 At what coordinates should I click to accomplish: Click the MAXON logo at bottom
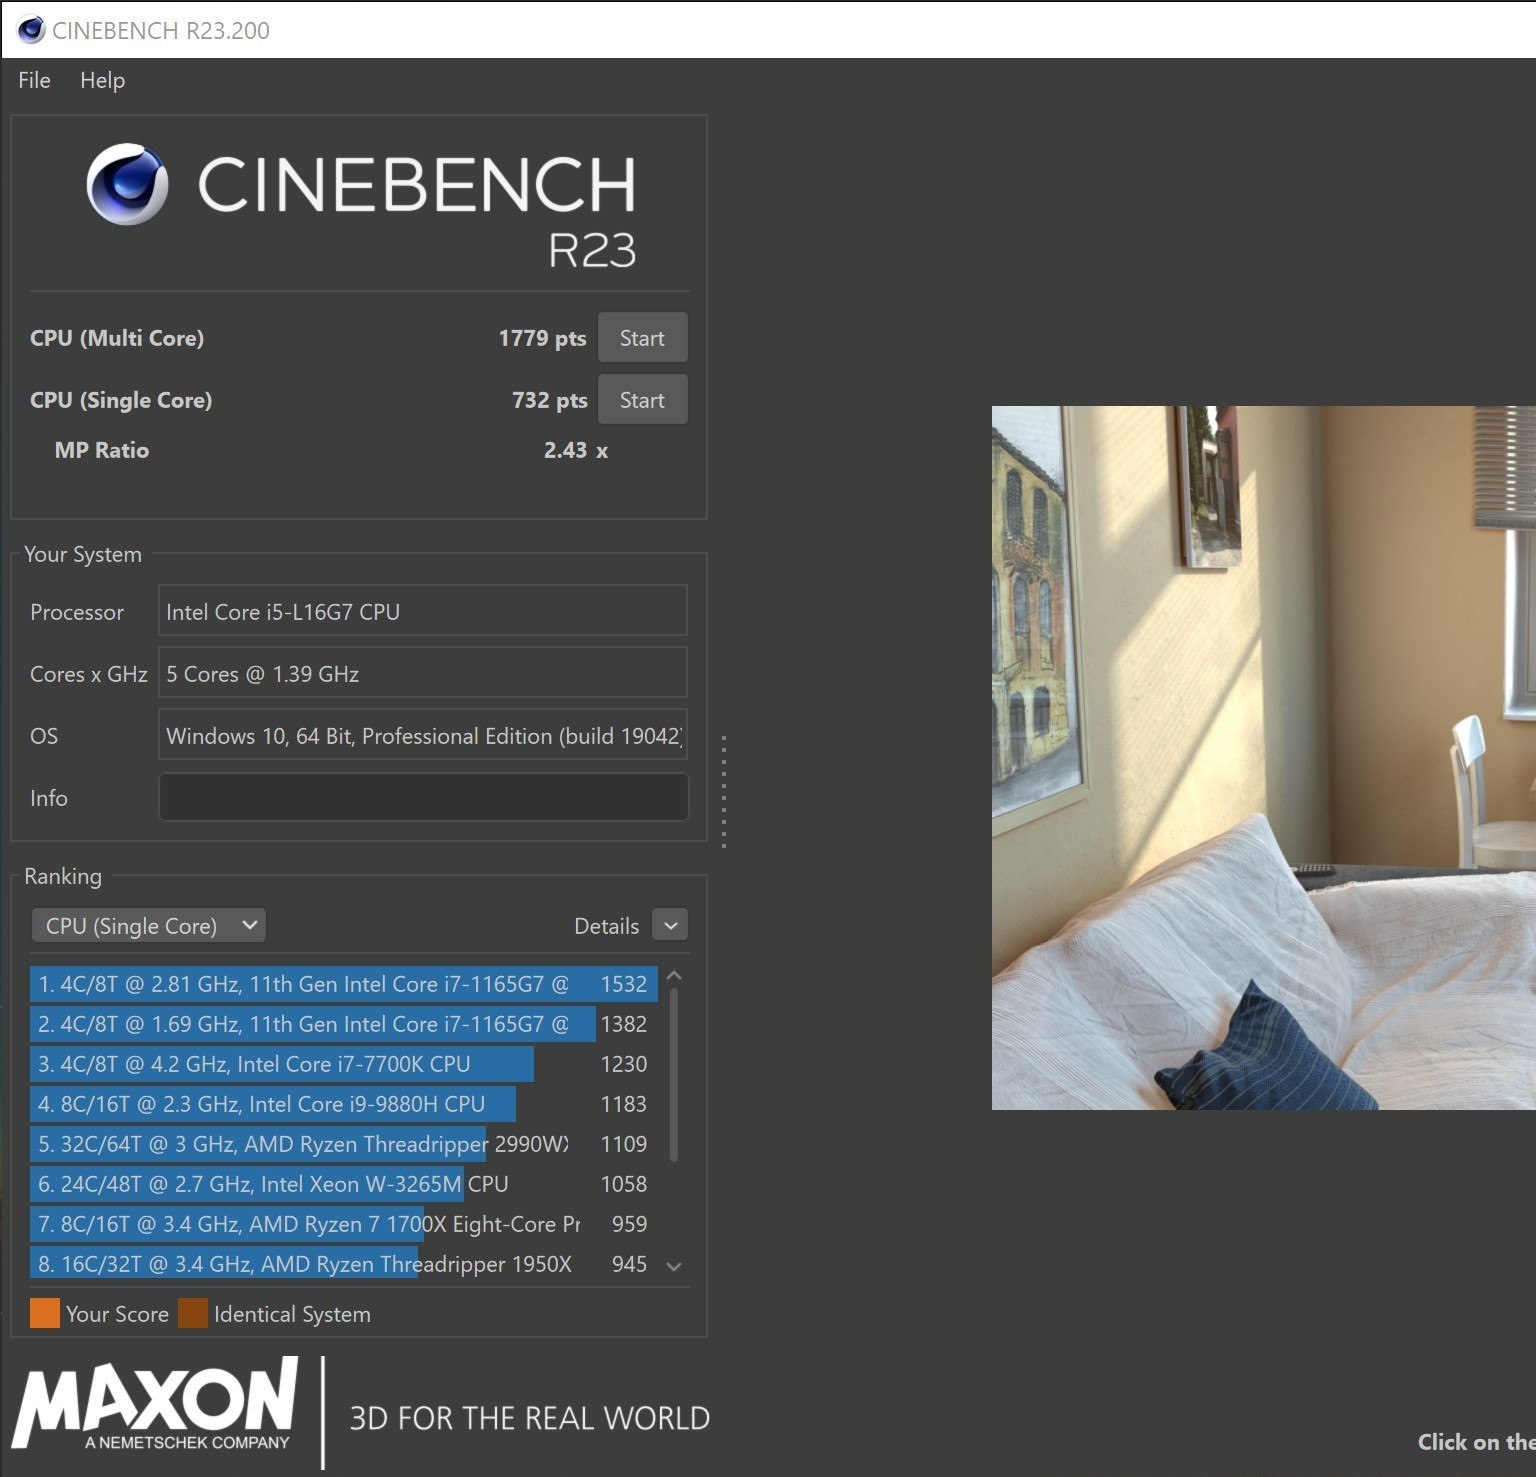(x=156, y=1403)
